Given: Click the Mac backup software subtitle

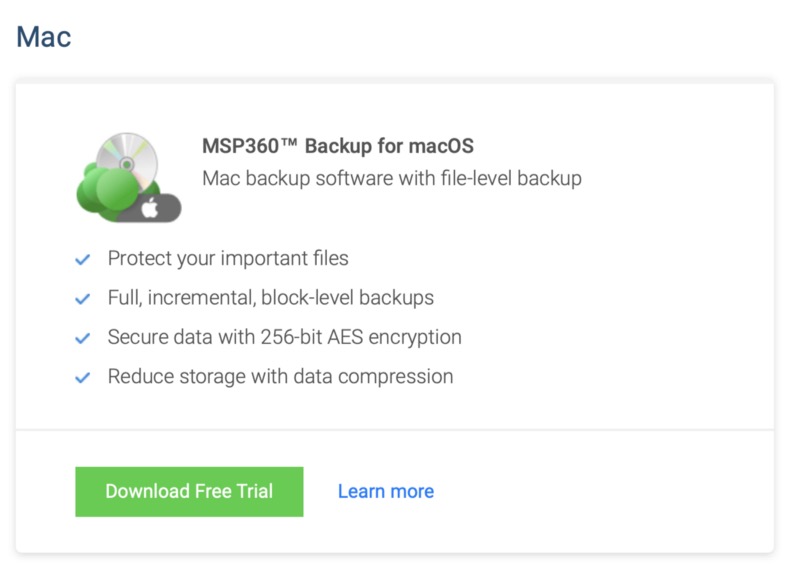Looking at the screenshot, I should [392, 179].
